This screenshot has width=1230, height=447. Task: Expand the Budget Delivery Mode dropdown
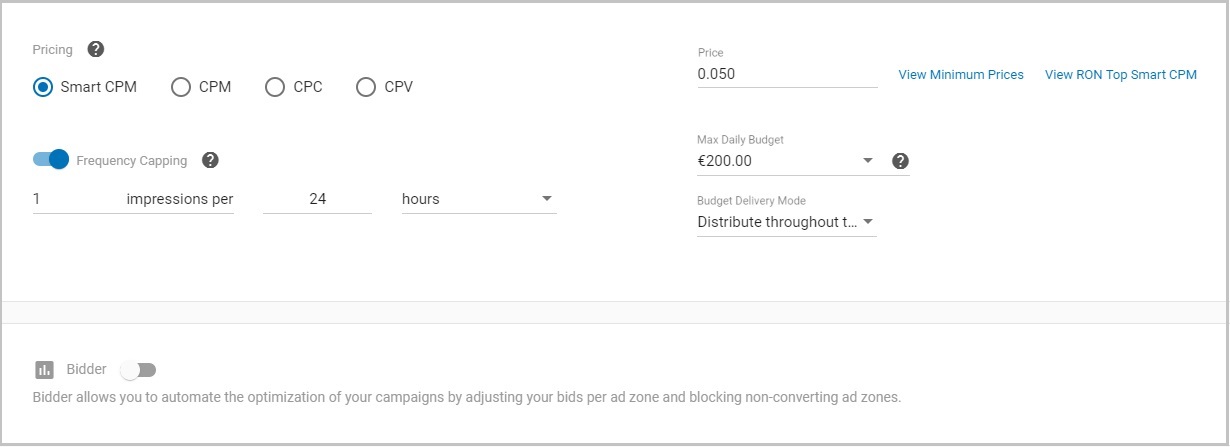click(786, 222)
